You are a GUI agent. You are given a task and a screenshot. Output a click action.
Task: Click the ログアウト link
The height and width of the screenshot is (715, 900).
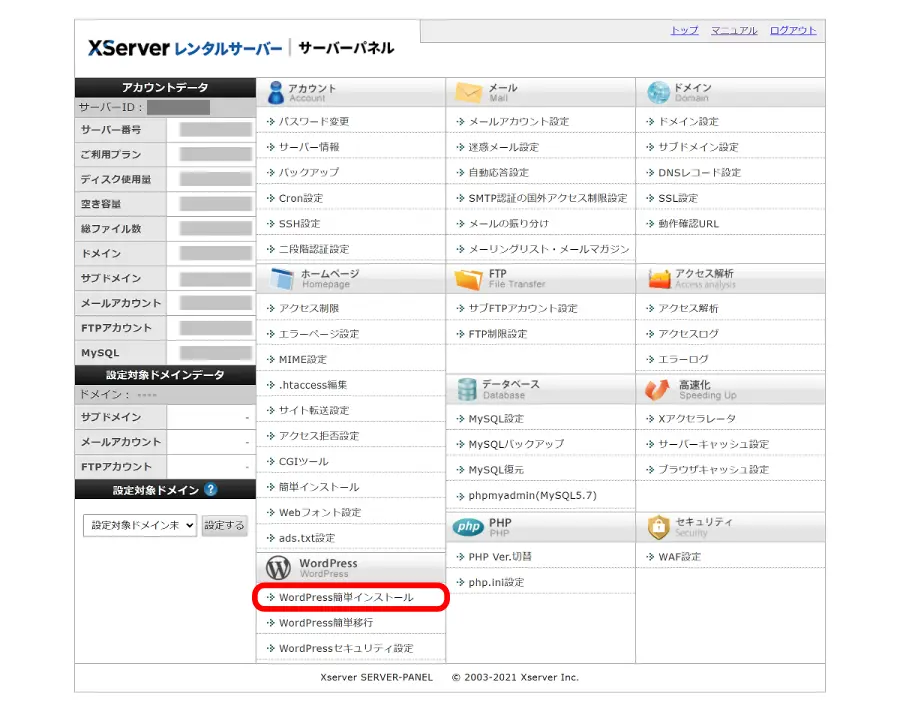tap(793, 31)
